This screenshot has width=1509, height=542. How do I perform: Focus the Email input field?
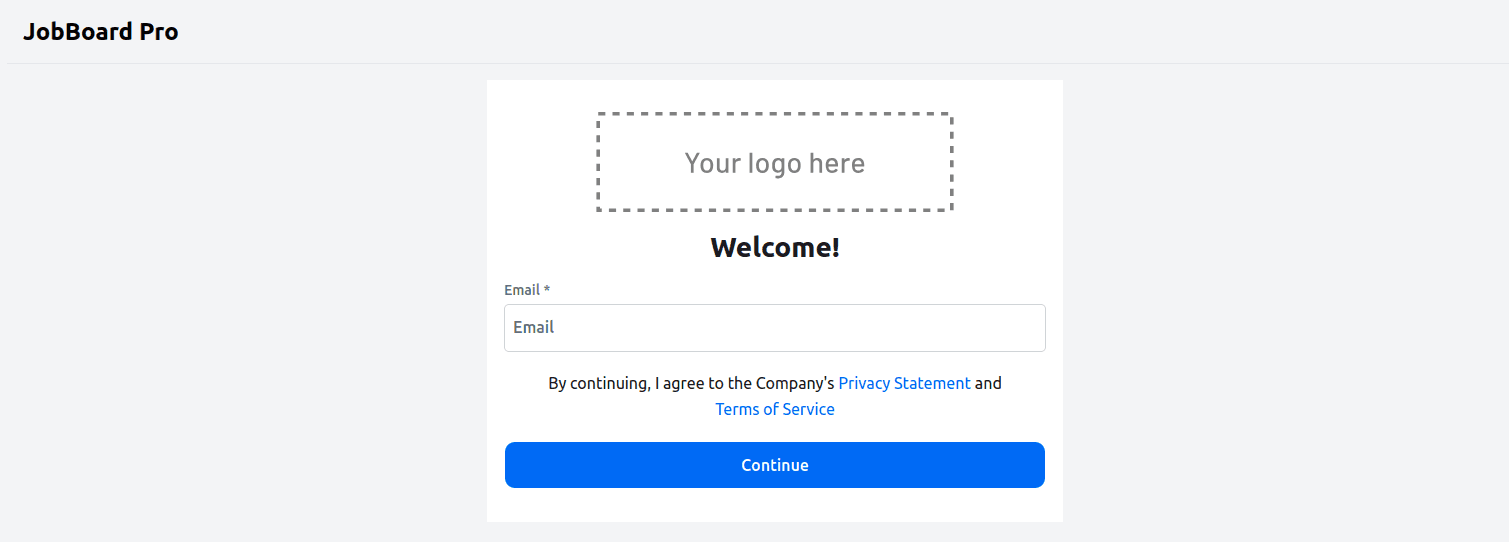(x=775, y=328)
